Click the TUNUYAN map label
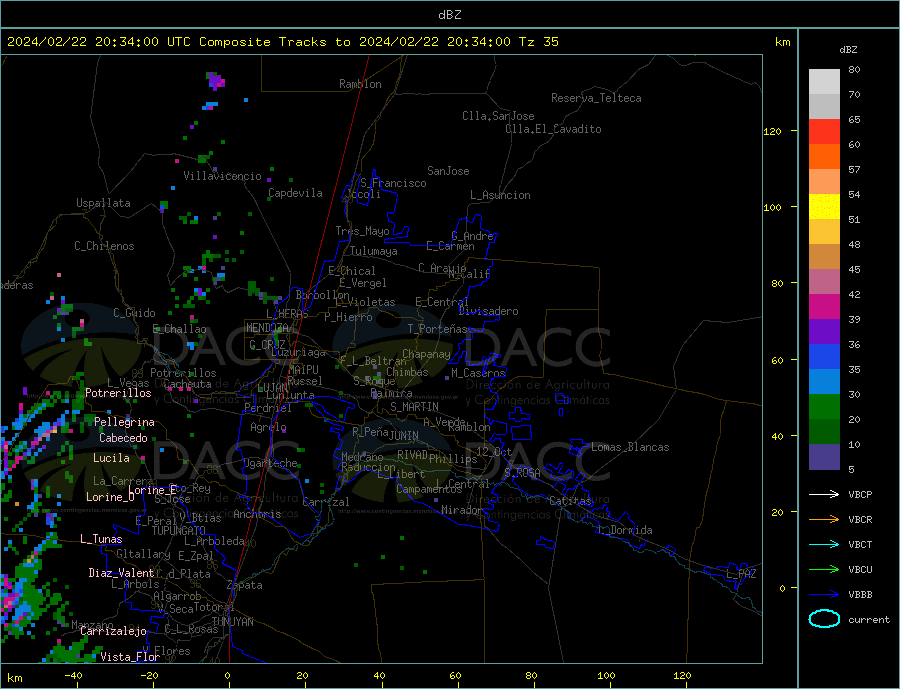 tap(232, 622)
